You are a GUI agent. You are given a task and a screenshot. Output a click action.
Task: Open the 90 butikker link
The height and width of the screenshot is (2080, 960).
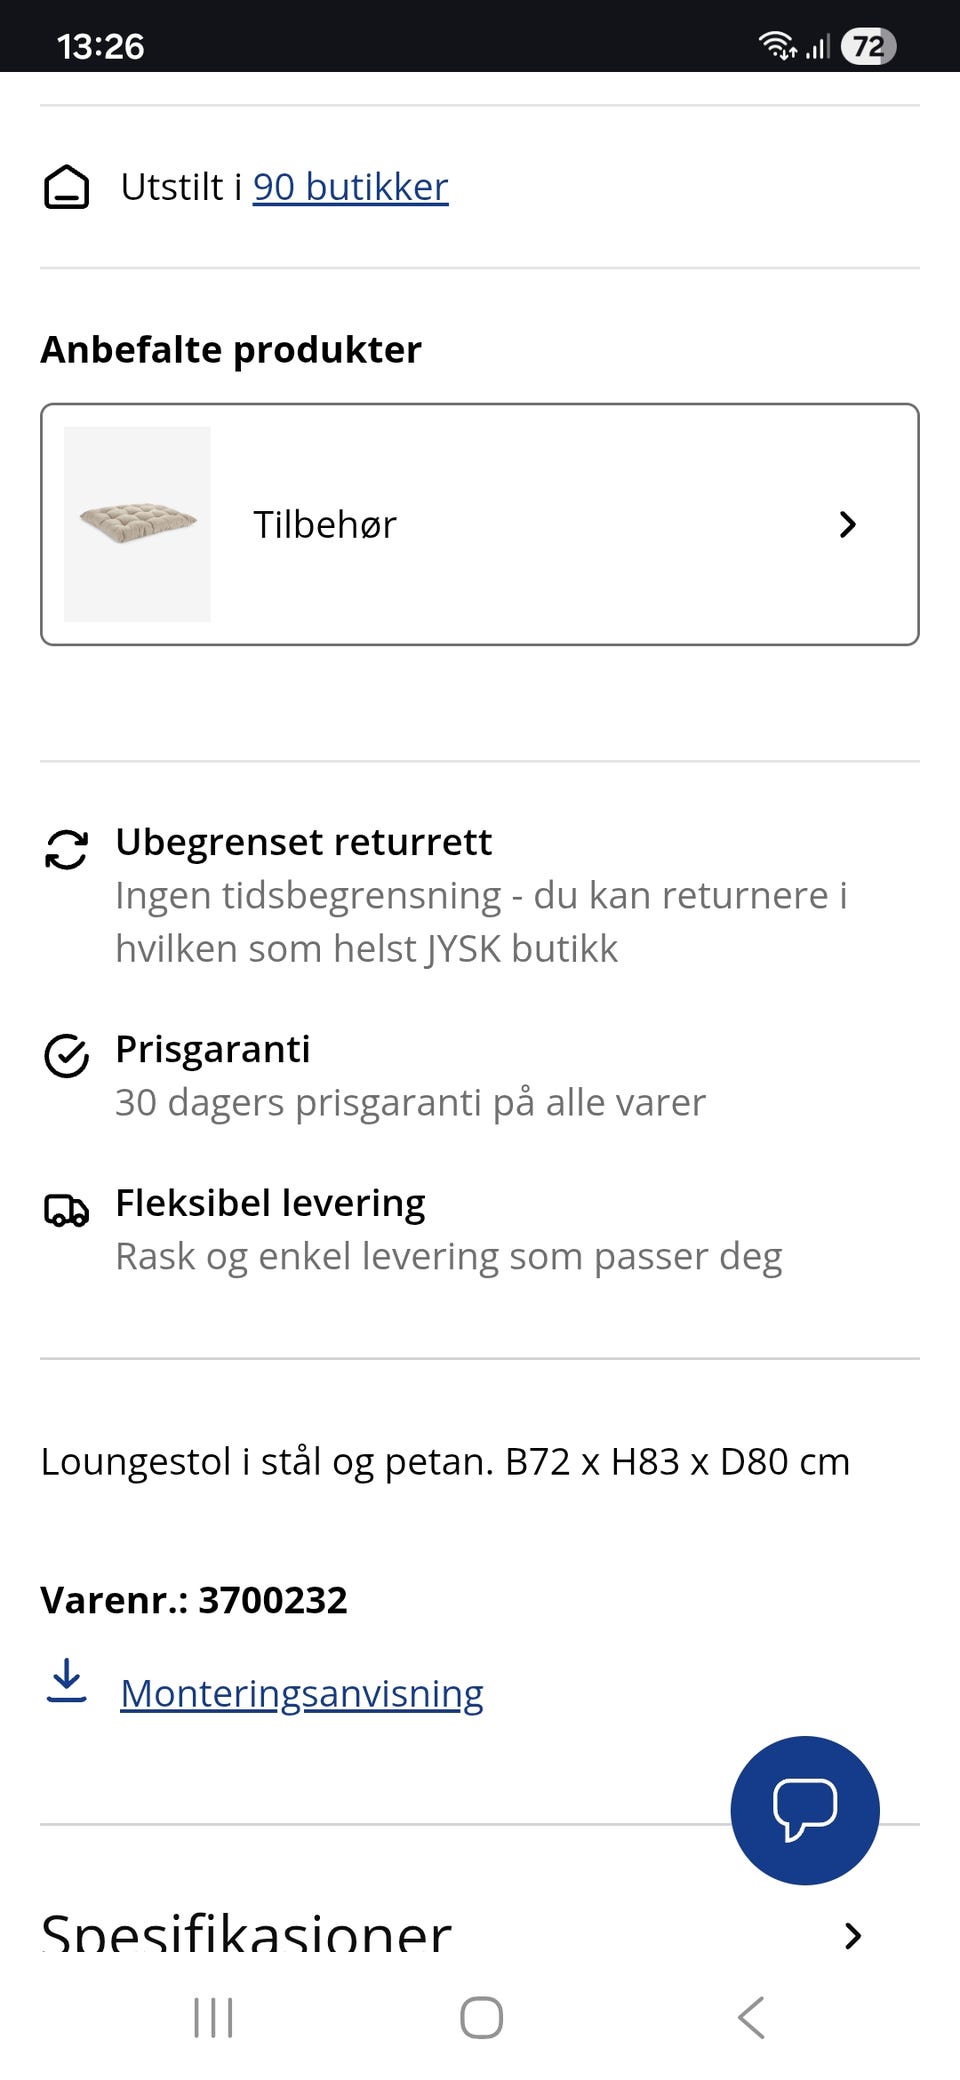[x=351, y=187]
